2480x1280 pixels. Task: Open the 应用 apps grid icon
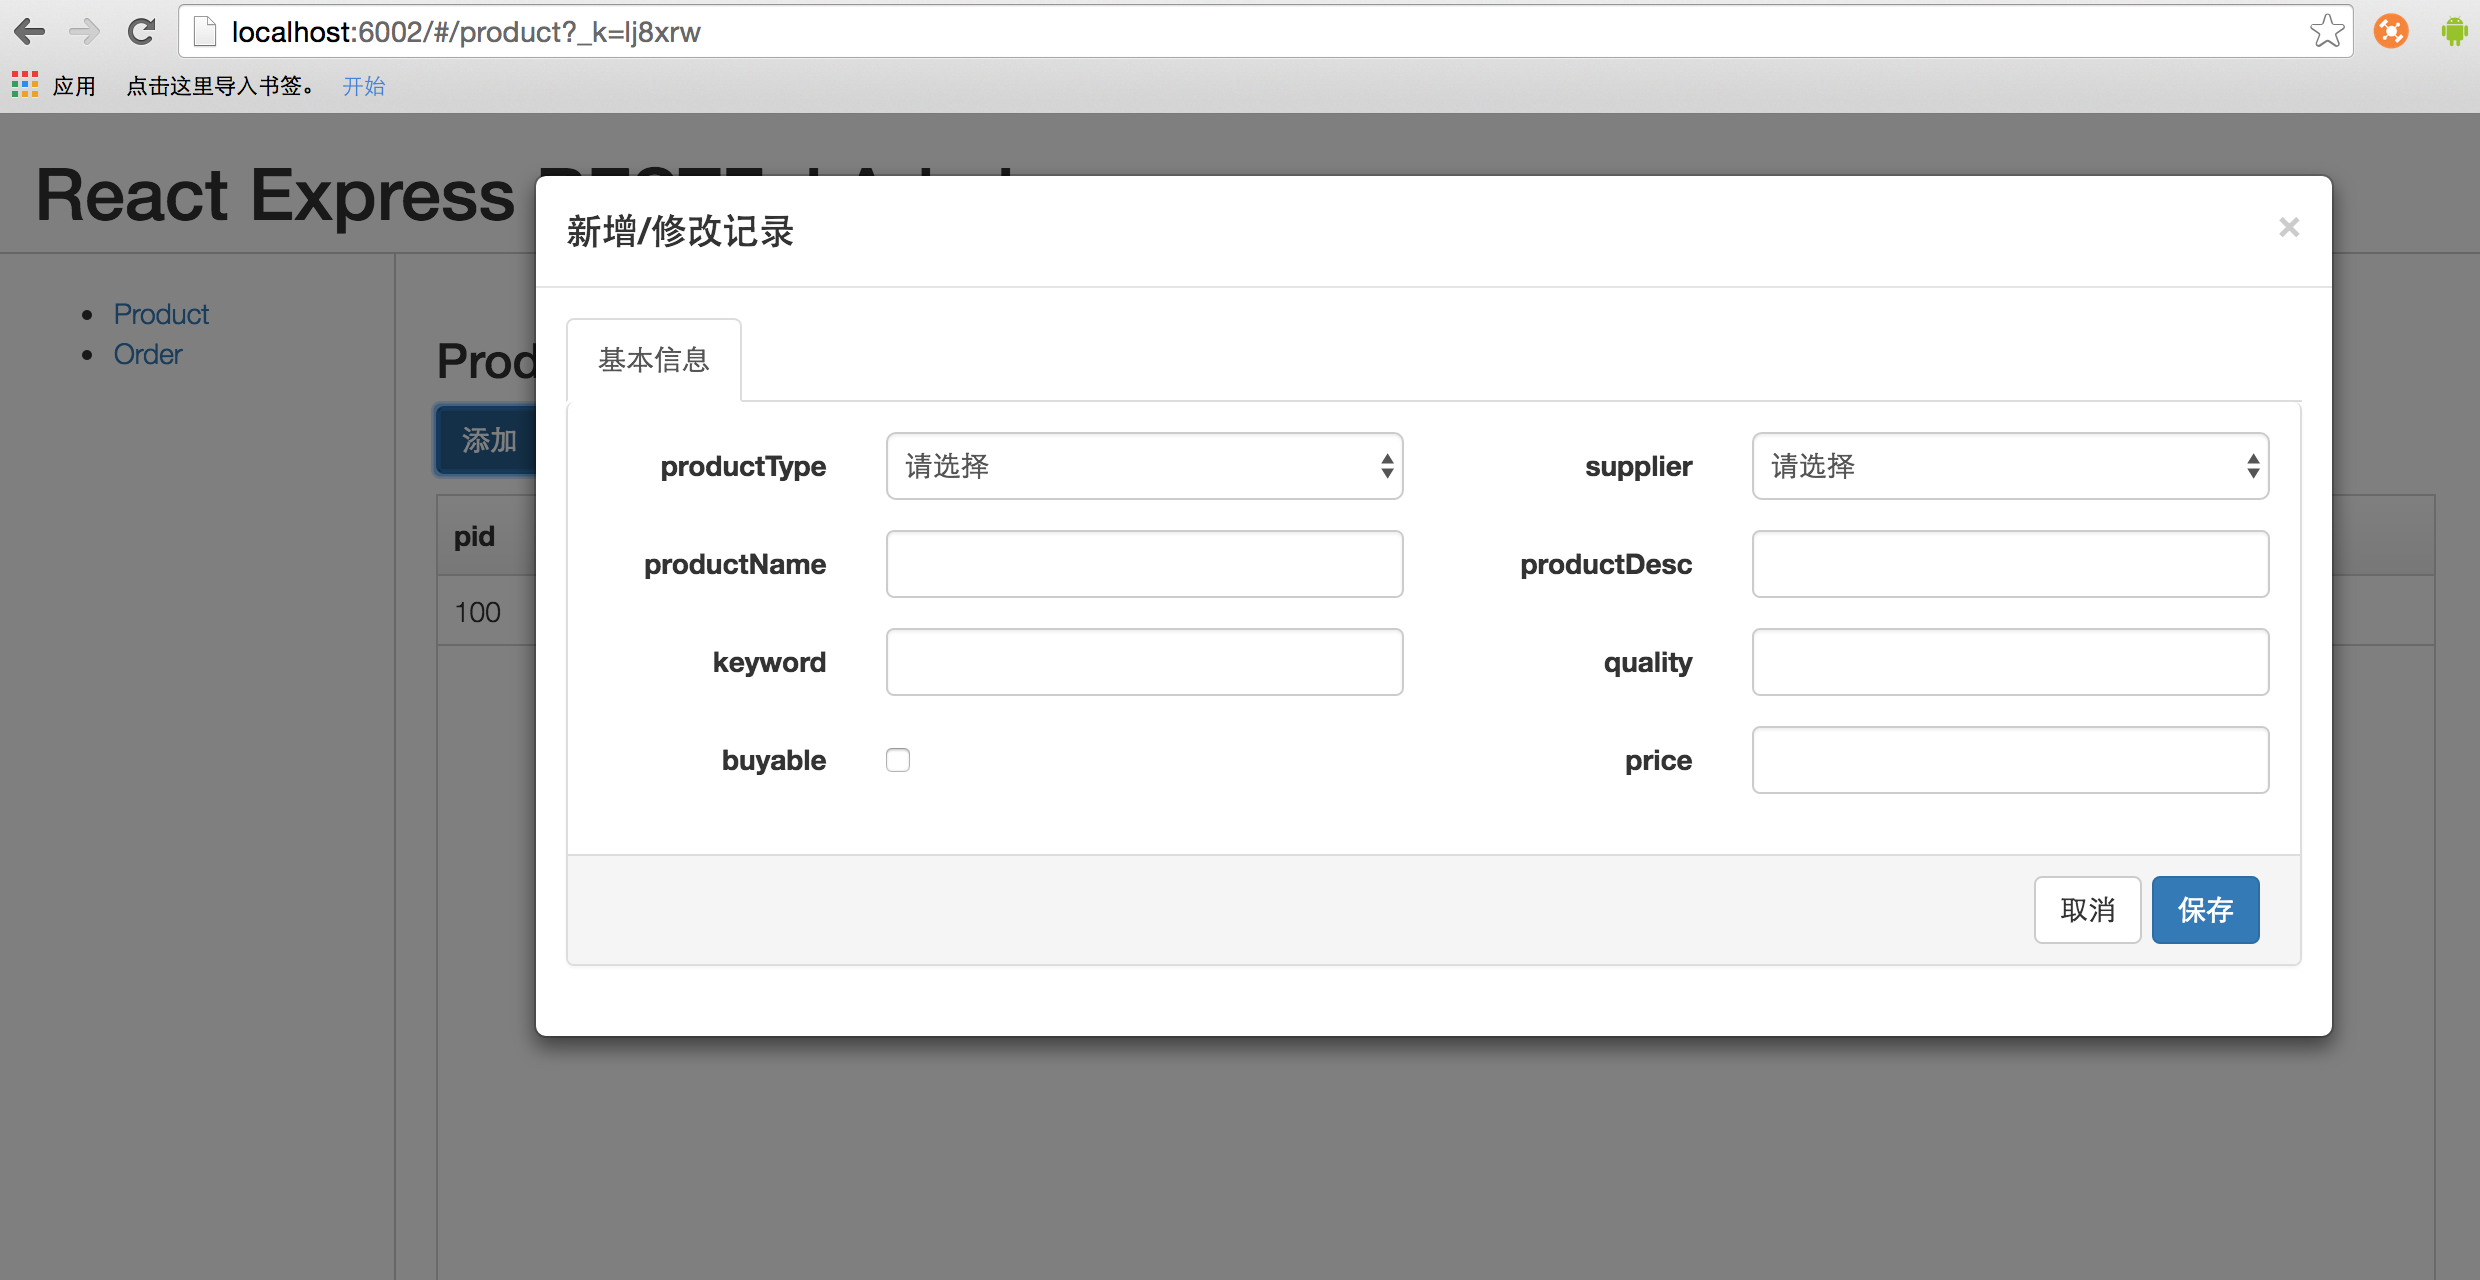point(25,85)
